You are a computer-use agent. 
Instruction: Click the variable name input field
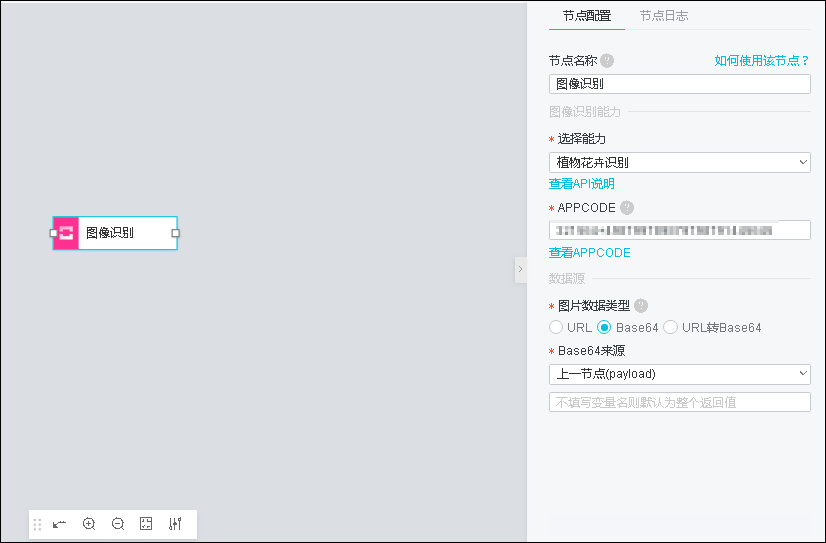click(680, 402)
